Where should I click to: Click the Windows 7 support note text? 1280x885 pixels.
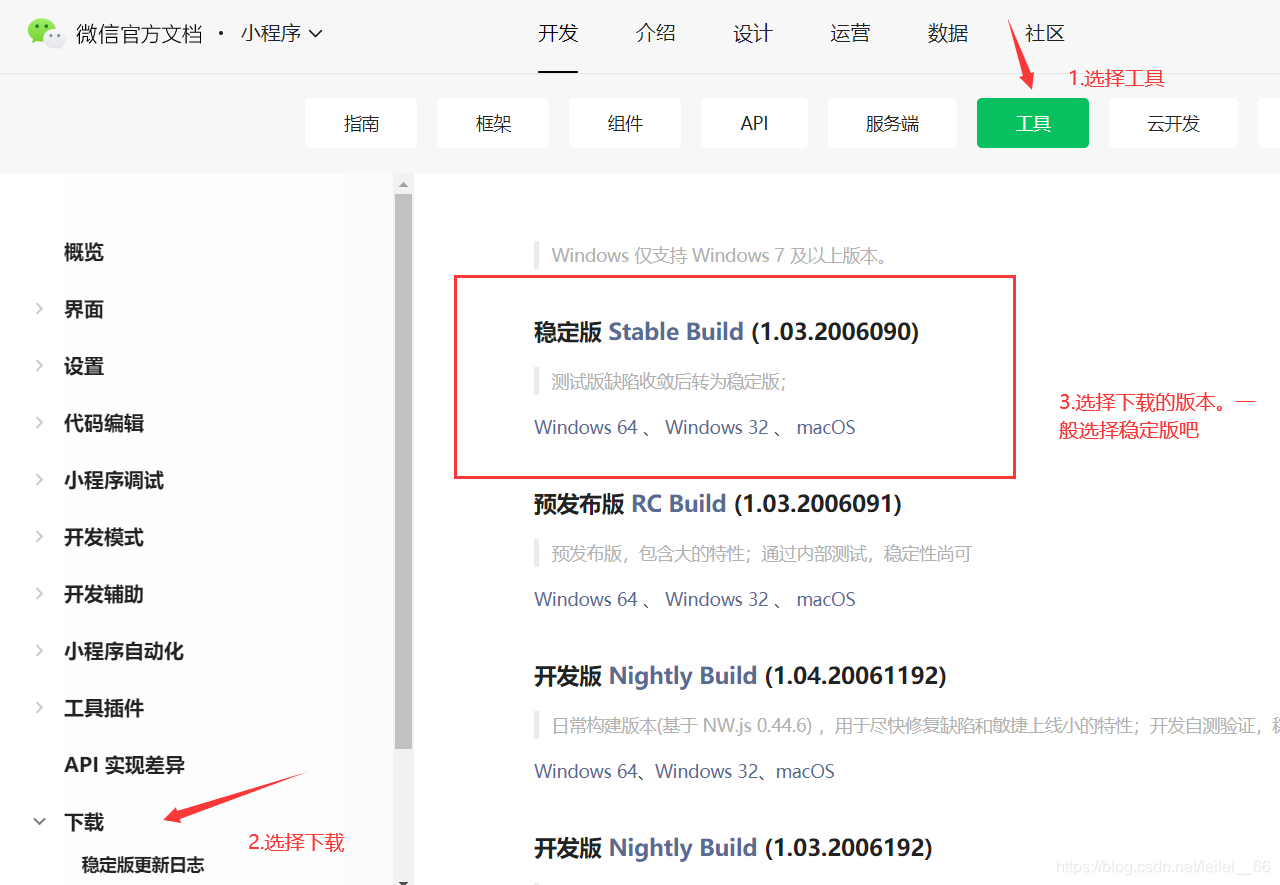(720, 255)
